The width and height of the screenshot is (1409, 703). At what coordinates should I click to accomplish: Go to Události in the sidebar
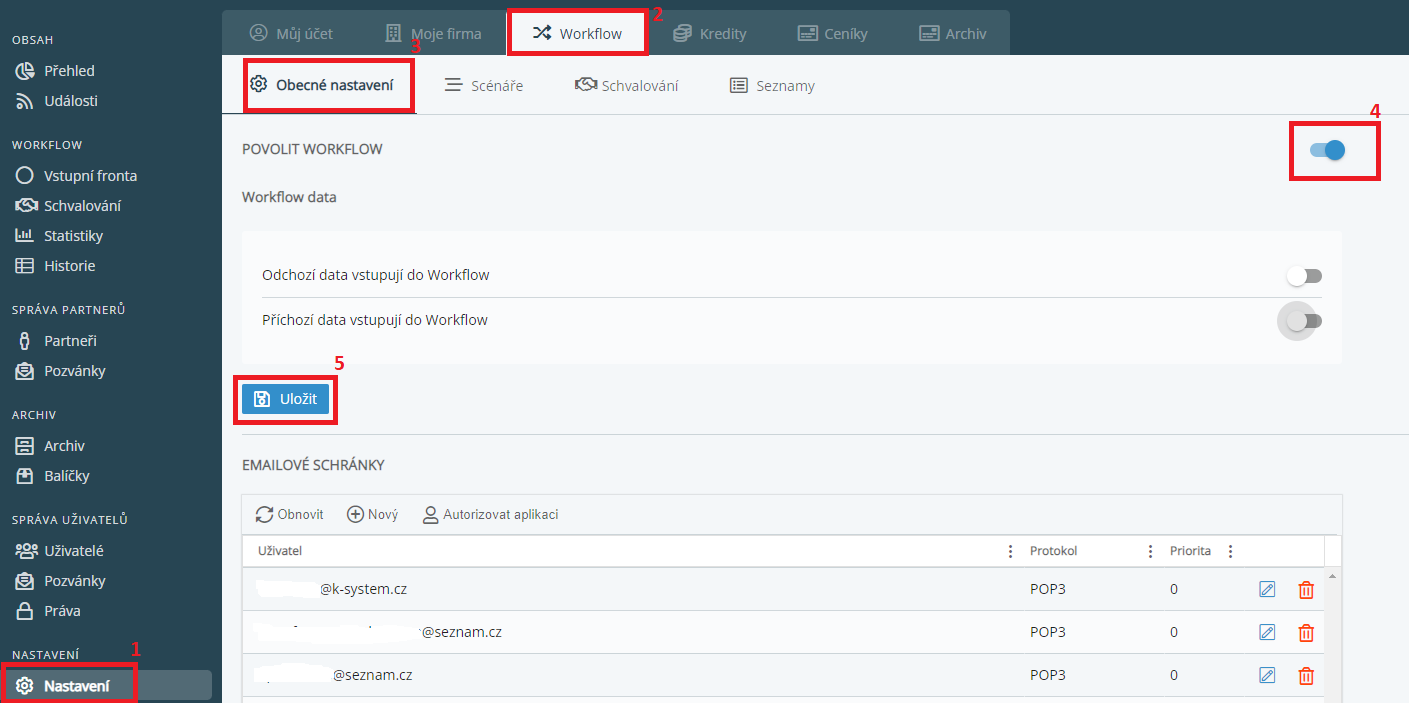pyautogui.click(x=70, y=101)
